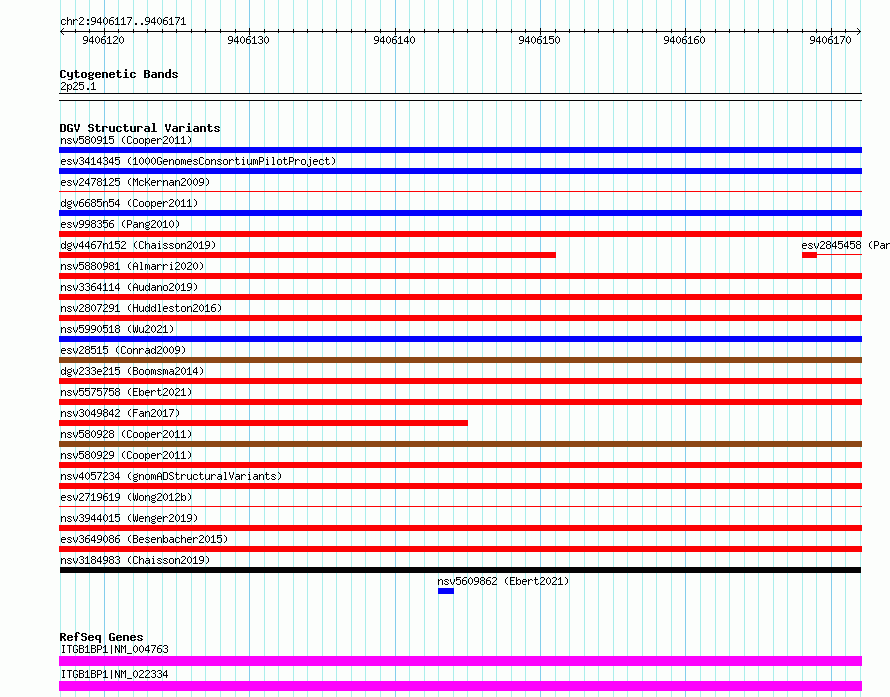This screenshot has height=697, width=890.
Task: Click the nsv580928 (Cooper2011) variant label
Action: (x=126, y=434)
